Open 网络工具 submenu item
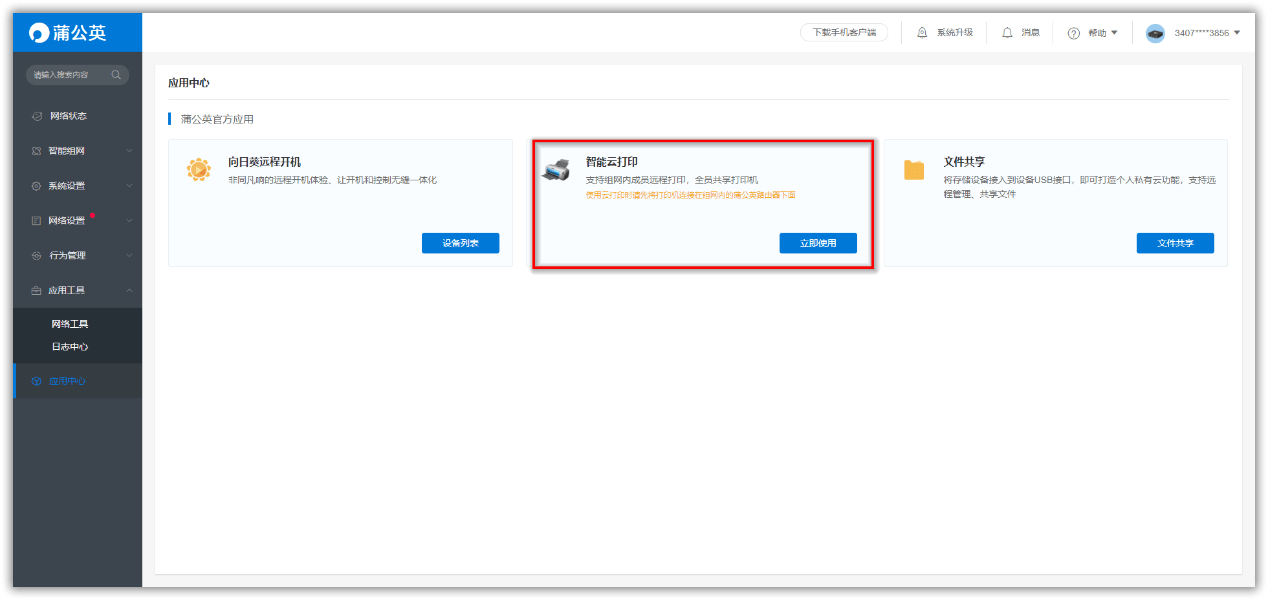Screen dimensions: 1268x600 [x=70, y=324]
